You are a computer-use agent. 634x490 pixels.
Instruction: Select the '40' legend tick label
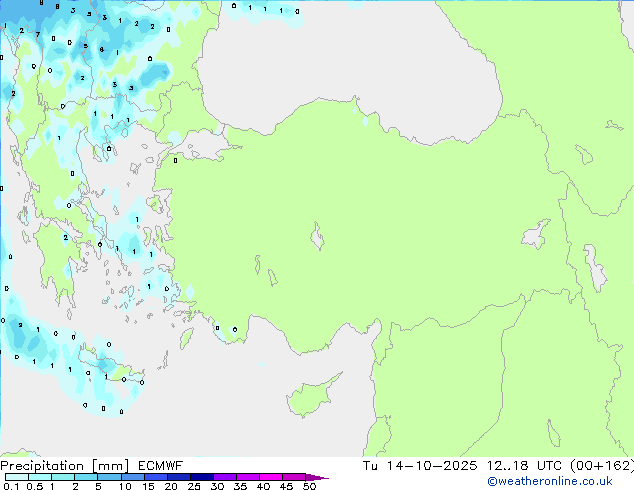263,486
